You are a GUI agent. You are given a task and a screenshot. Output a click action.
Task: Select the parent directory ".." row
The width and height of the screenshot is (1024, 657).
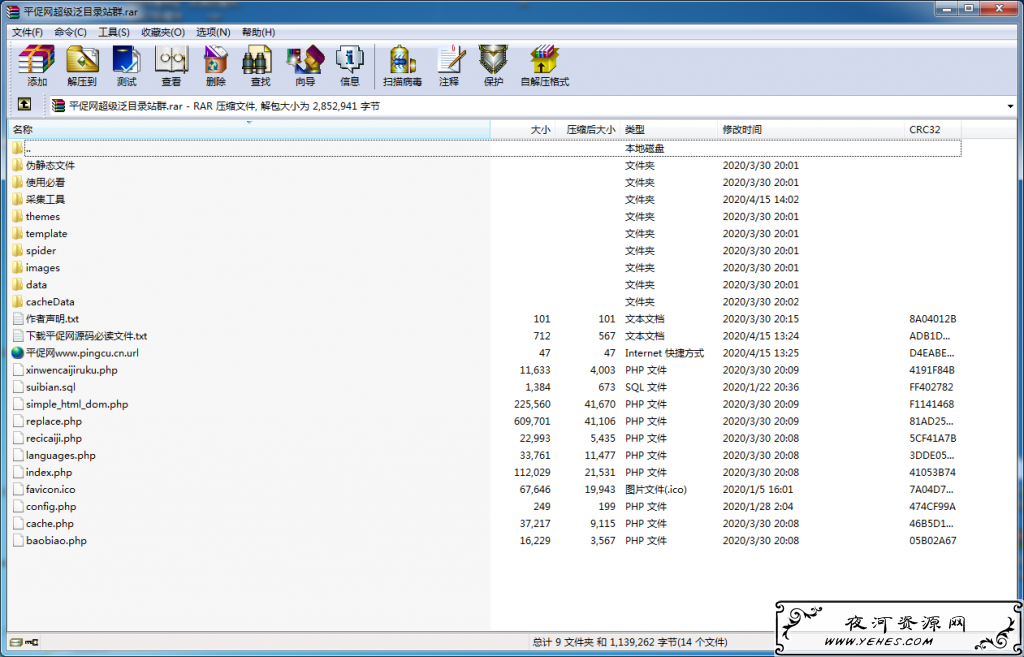coord(485,148)
